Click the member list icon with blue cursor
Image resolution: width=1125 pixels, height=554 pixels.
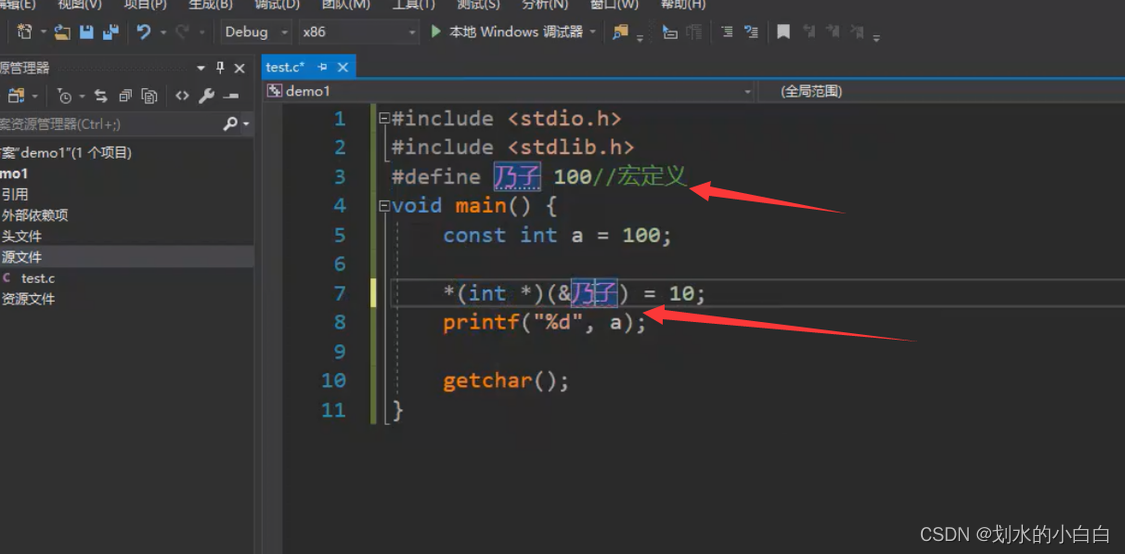669,32
